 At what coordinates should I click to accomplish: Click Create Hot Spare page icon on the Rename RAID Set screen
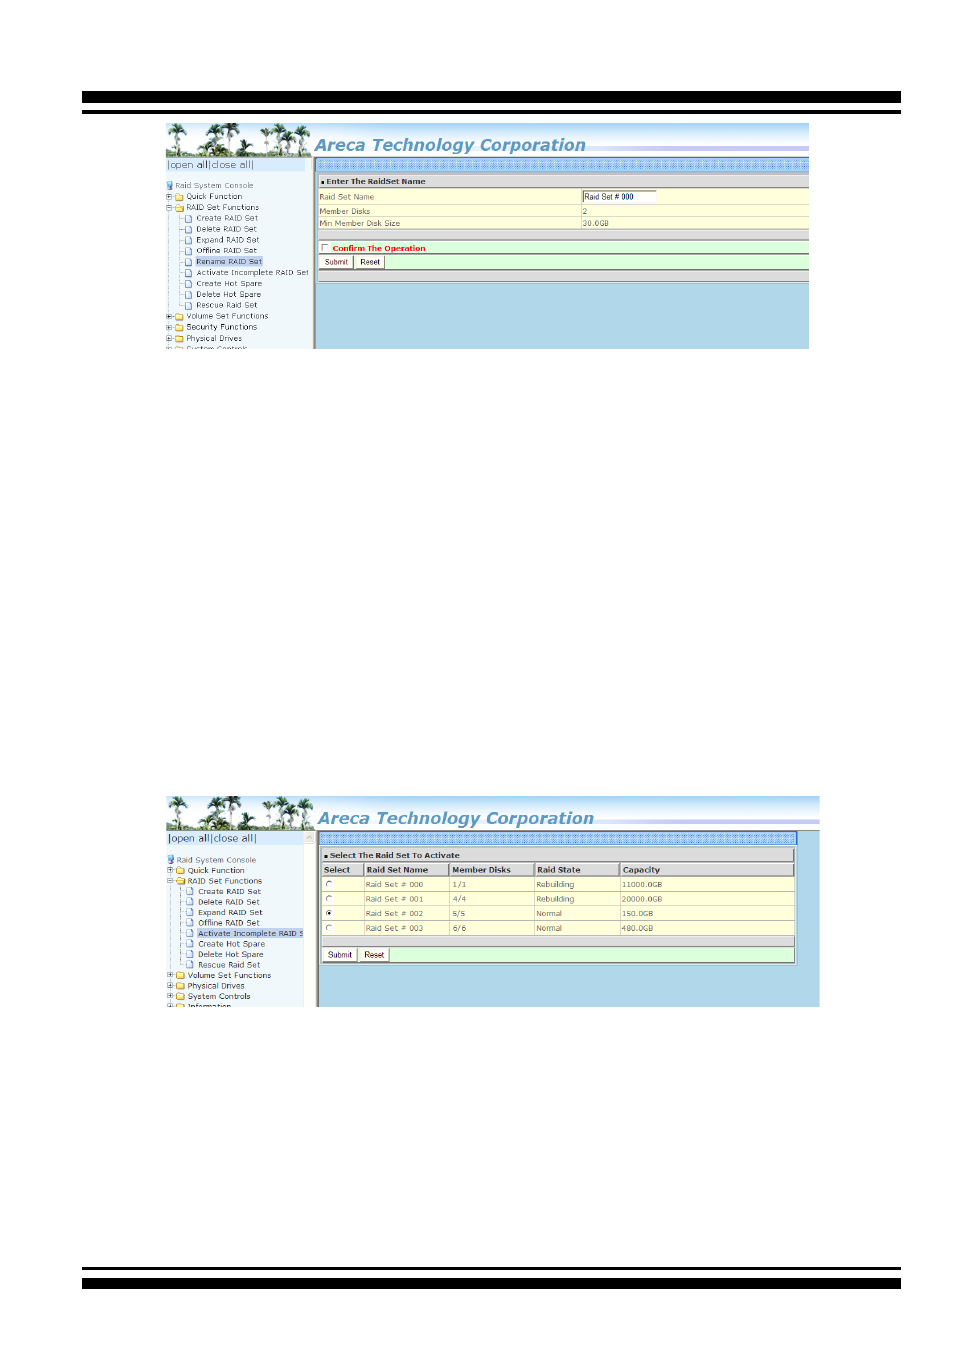coord(188,284)
